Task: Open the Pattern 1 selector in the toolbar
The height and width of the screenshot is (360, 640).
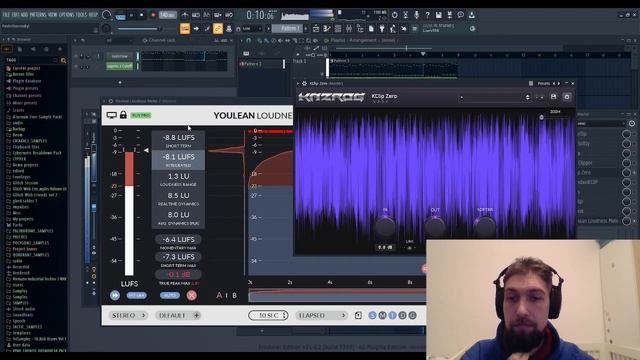Action: (287, 28)
